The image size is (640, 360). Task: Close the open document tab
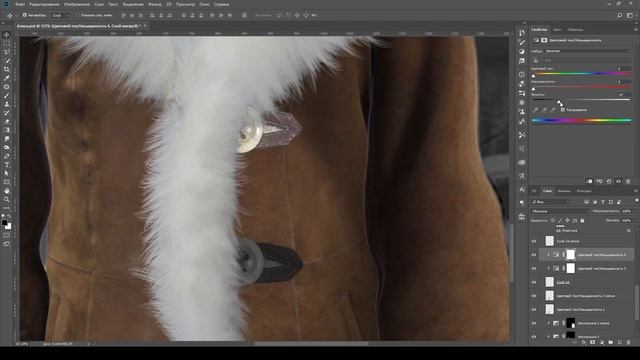pos(145,26)
